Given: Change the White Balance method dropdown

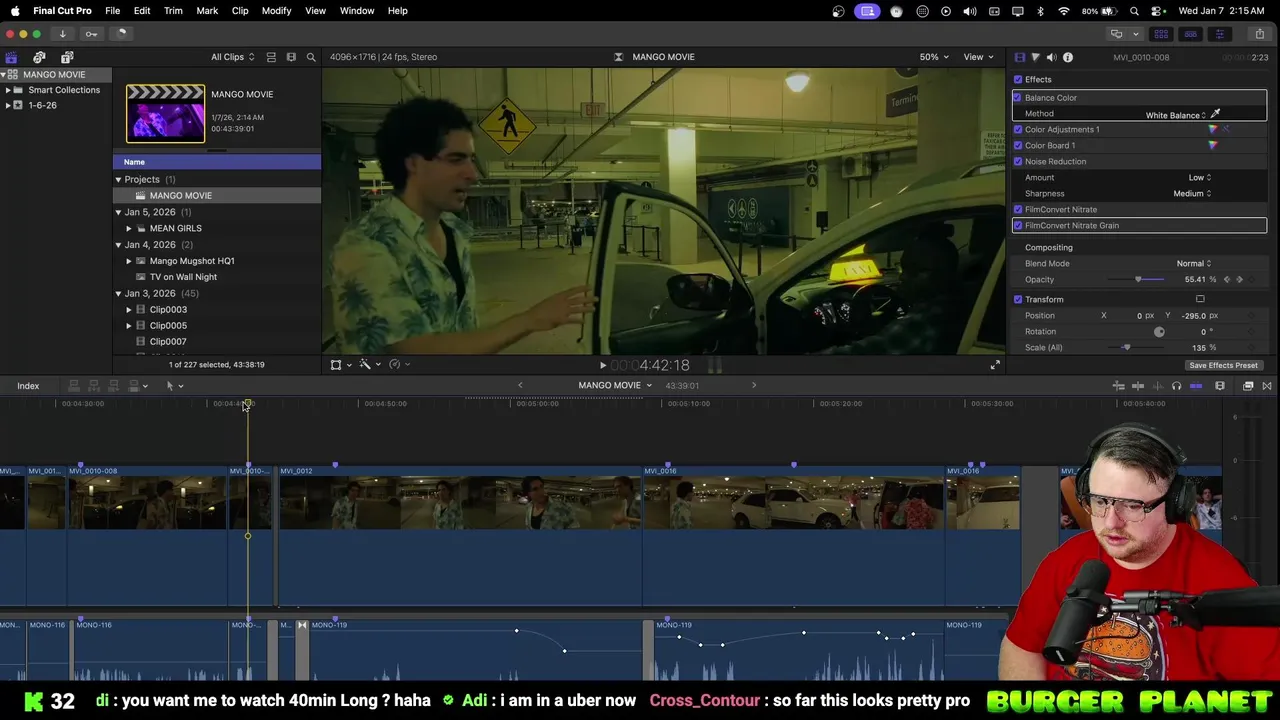Looking at the screenshot, I should [1176, 115].
